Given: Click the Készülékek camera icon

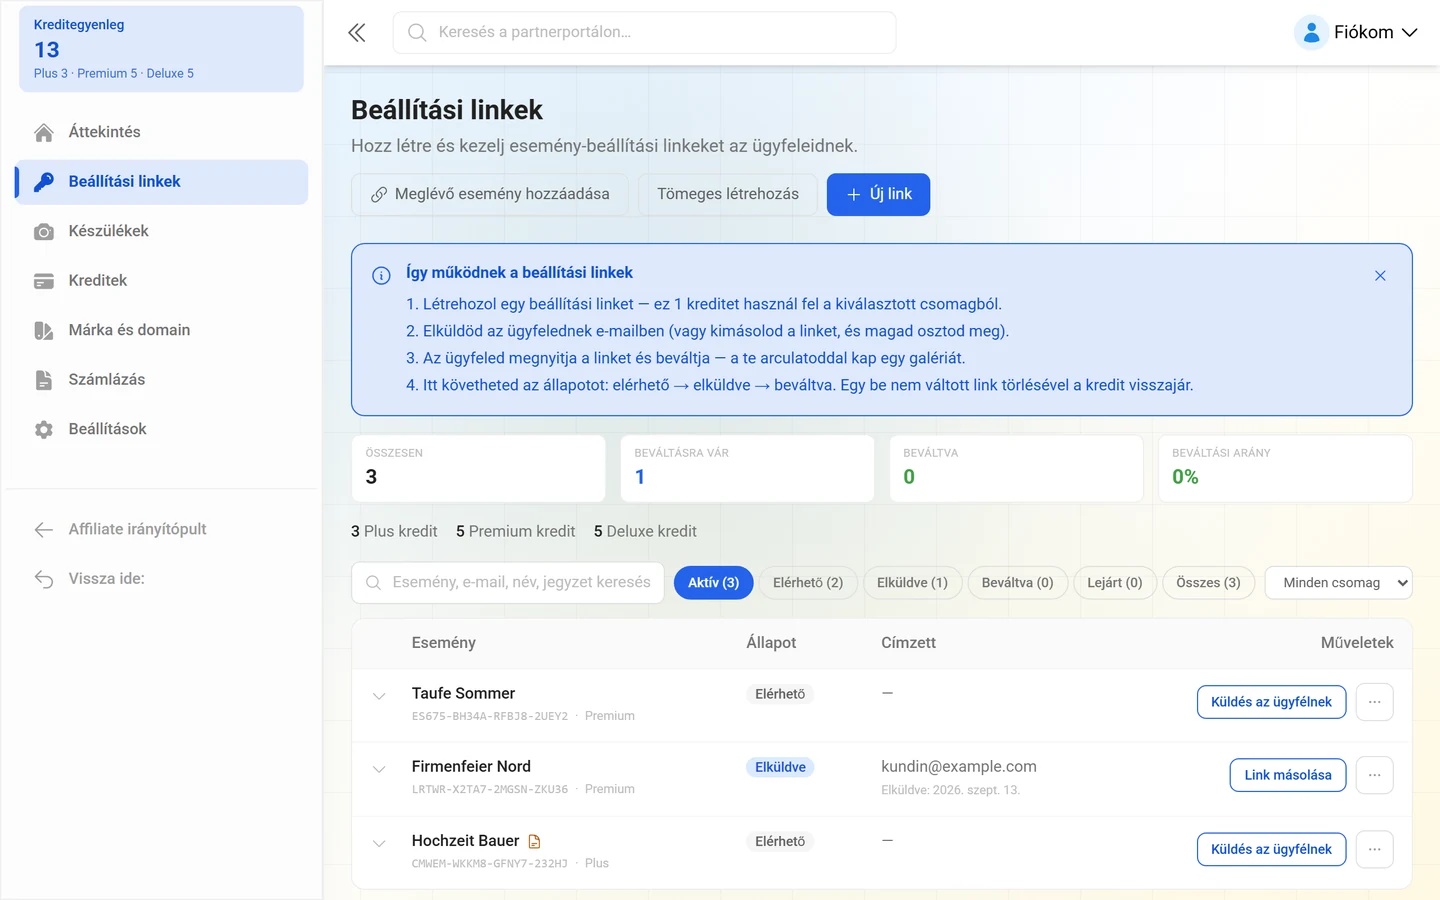Looking at the screenshot, I should (x=44, y=232).
